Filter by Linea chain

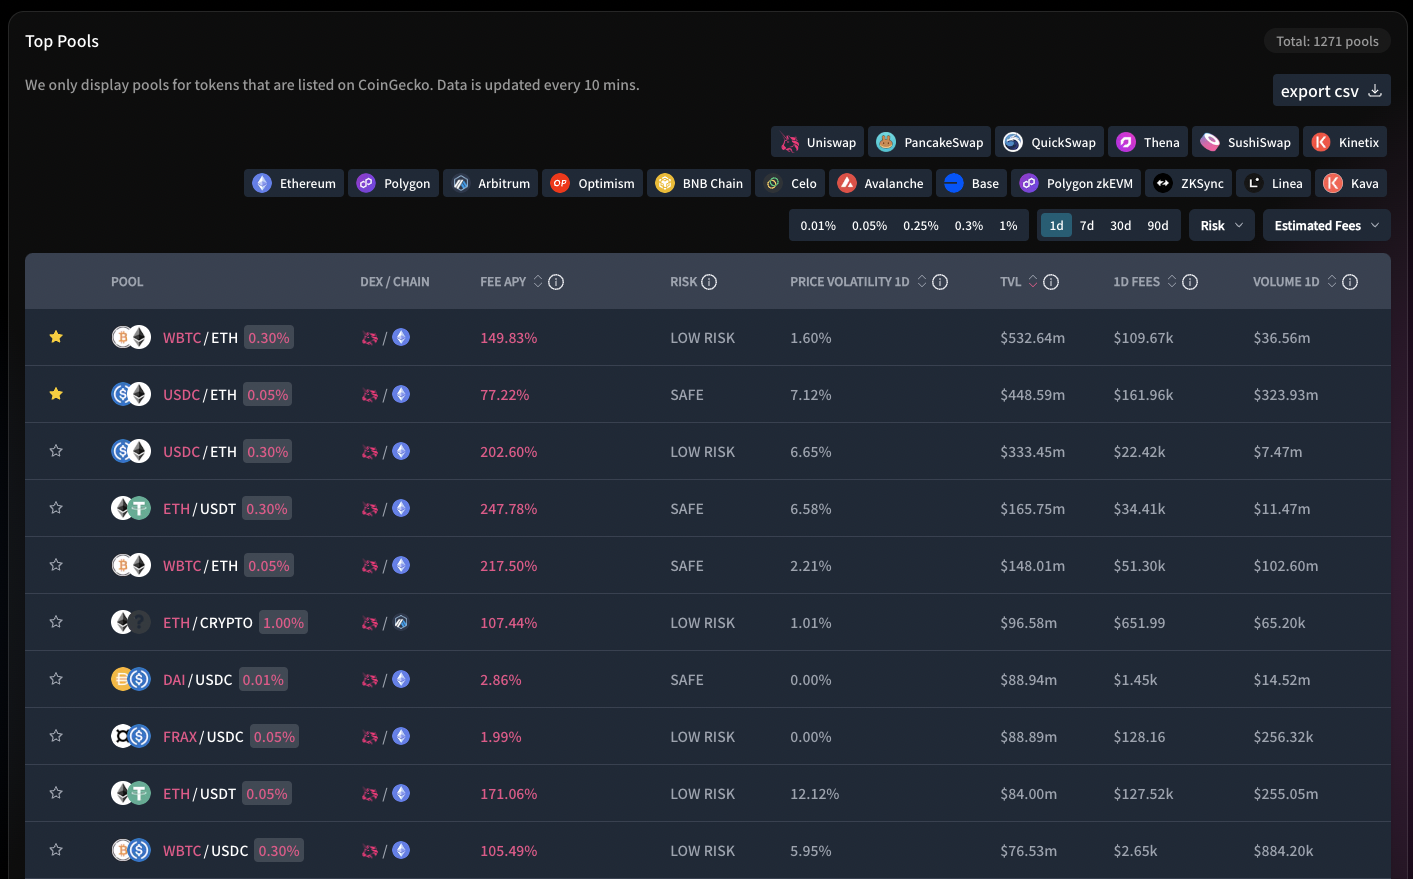[x=1273, y=183]
